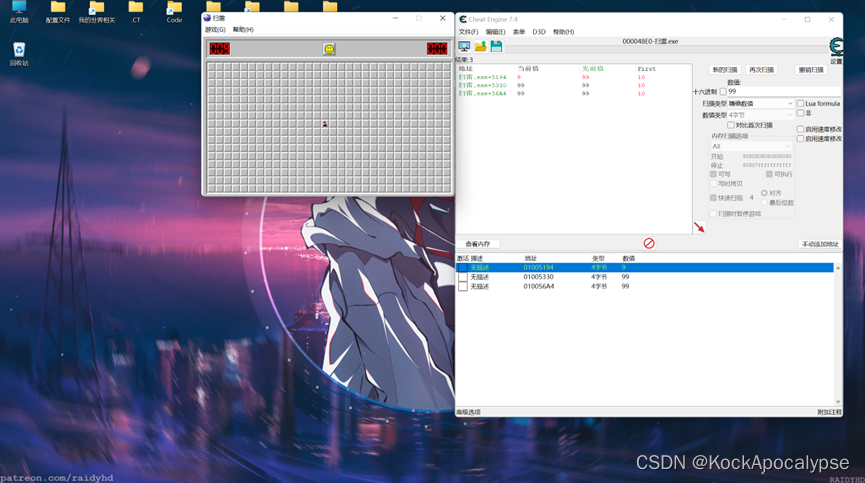Select the result row 扫雷.exe+5194
This screenshot has width=865, height=483.
pos(574,77)
